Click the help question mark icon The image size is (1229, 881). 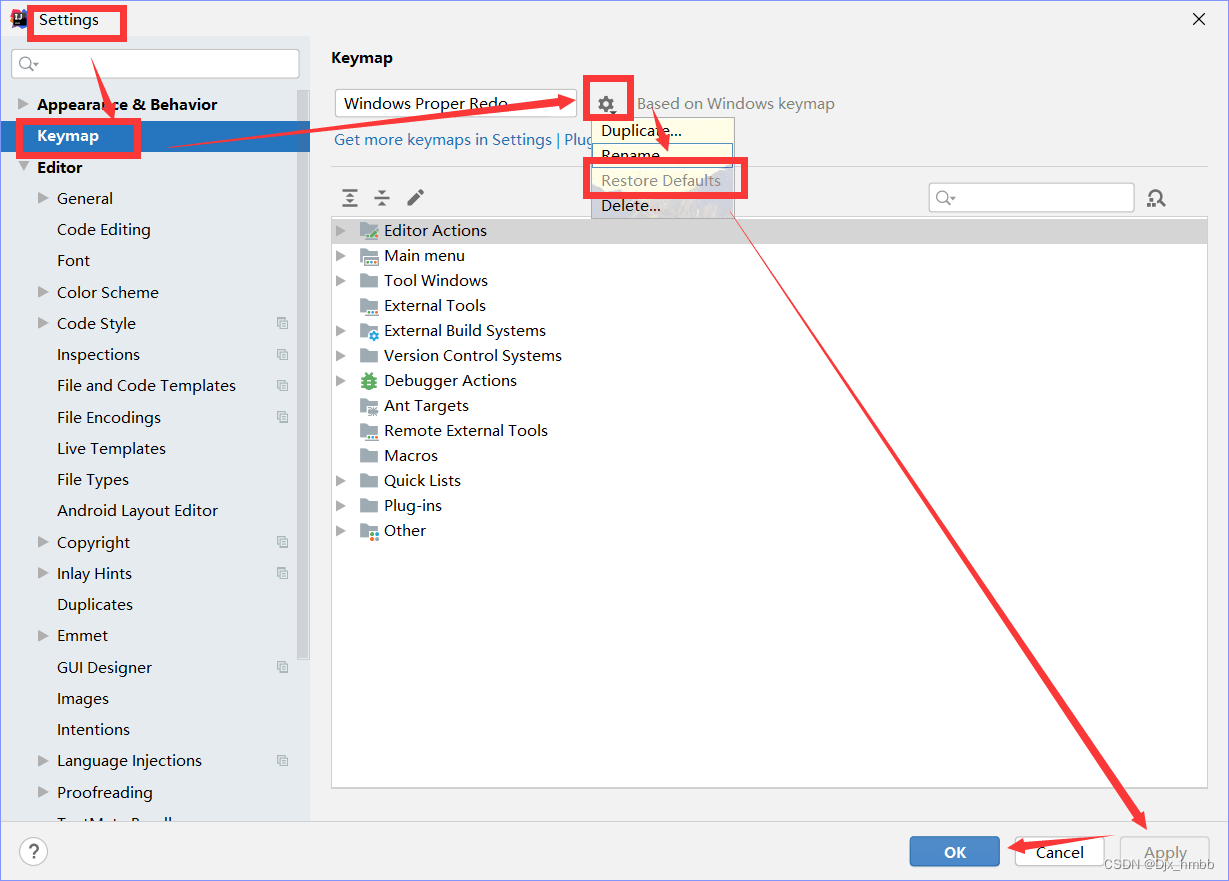[33, 852]
